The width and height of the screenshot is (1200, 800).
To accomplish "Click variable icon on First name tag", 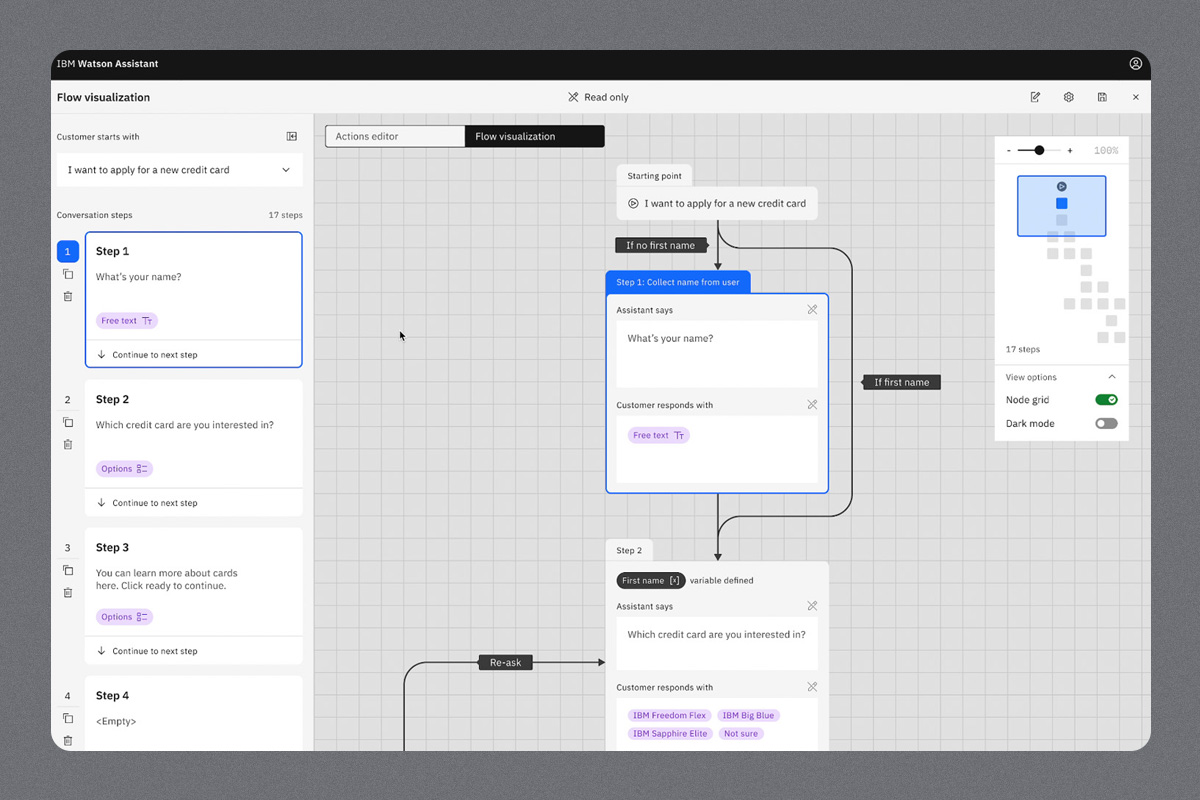I will click(x=675, y=580).
